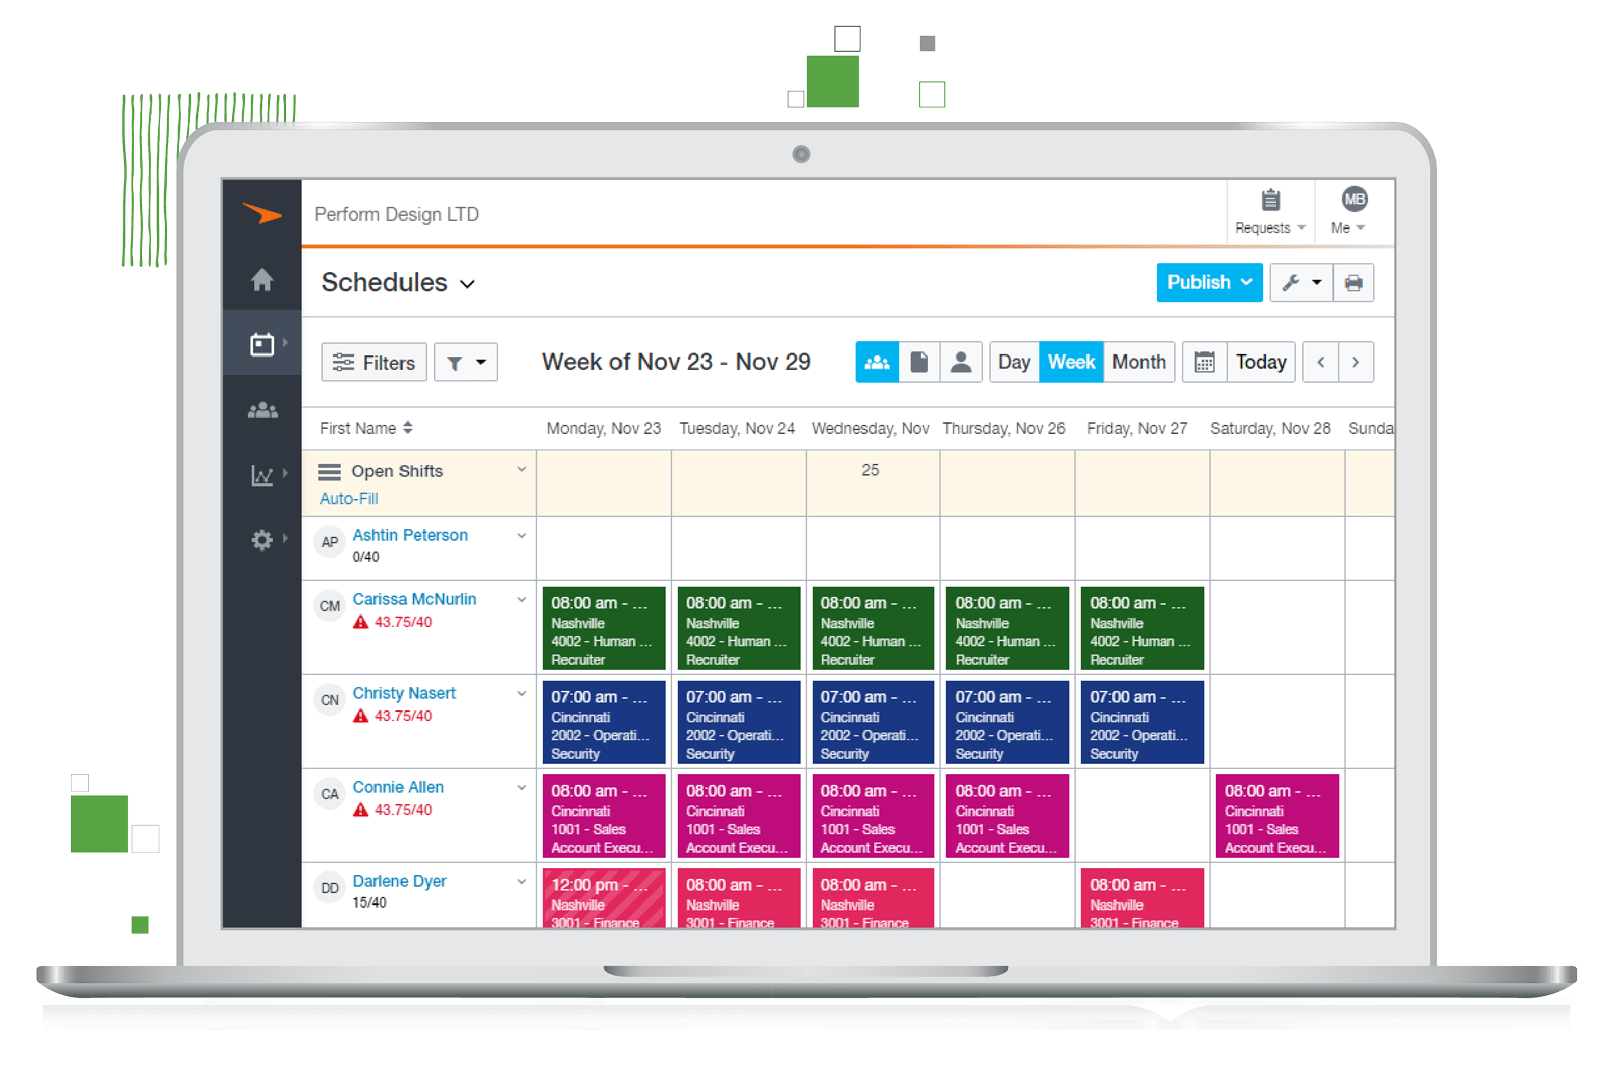Click the Home icon in sidebar
The height and width of the screenshot is (1066, 1600).
(x=262, y=280)
